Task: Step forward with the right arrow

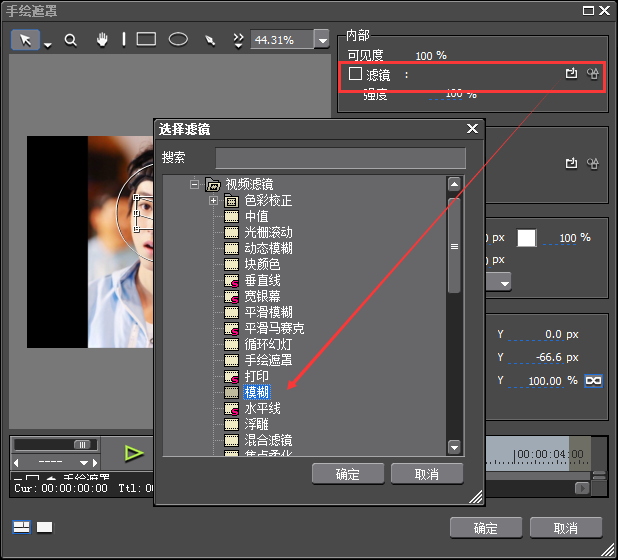Action: [x=95, y=462]
